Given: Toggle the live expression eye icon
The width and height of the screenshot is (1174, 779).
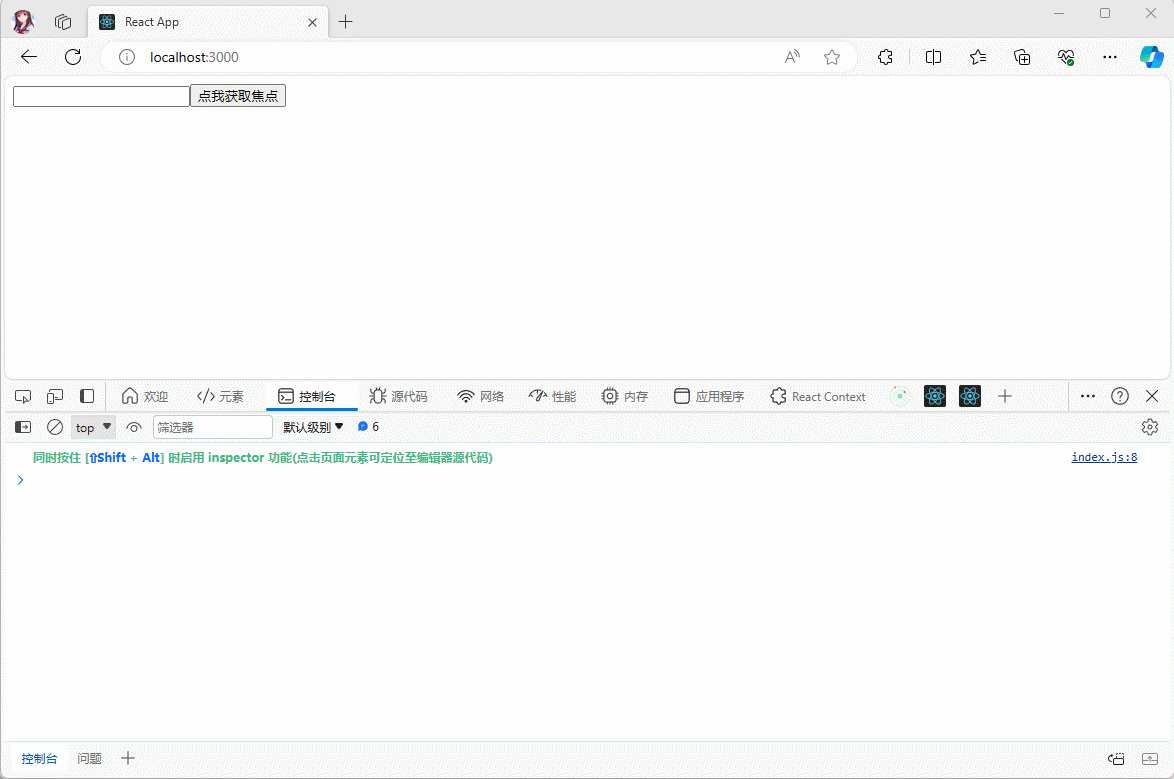Looking at the screenshot, I should (134, 427).
